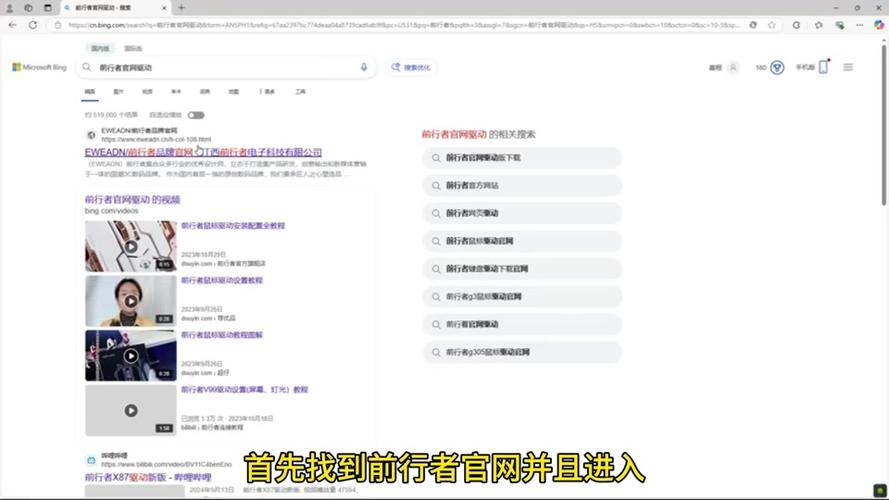Click the address bar extension icon before star
The width and height of the screenshot is (889, 500).
click(x=753, y=25)
